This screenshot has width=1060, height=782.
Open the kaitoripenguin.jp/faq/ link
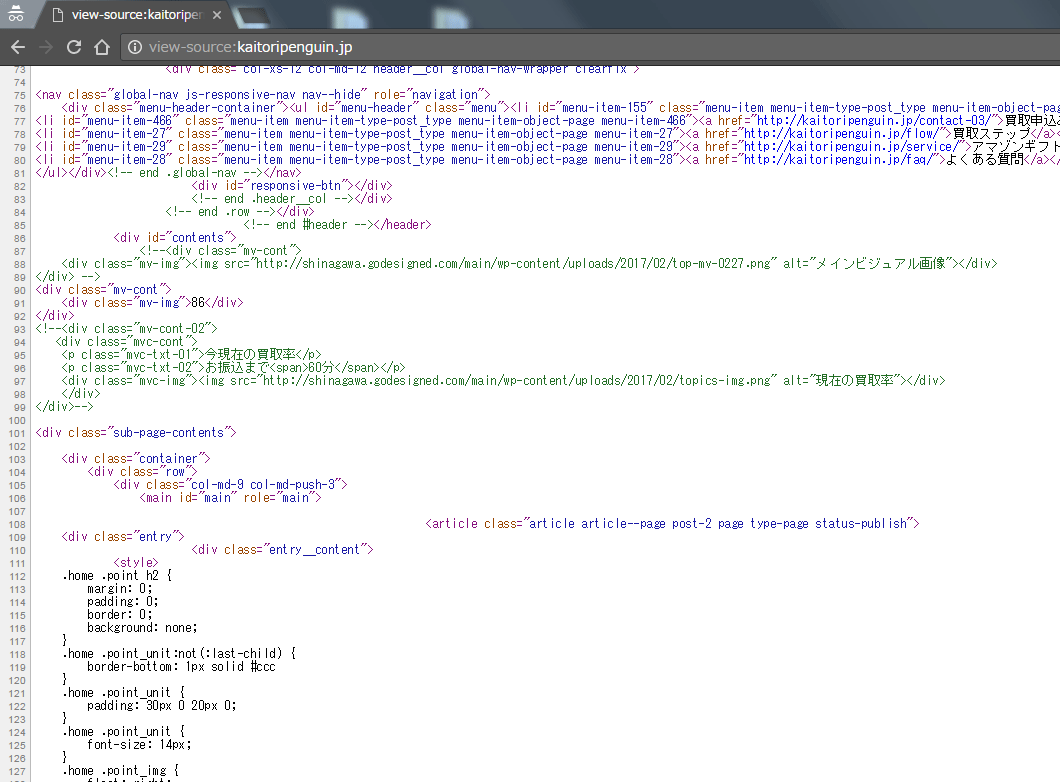pyautogui.click(x=840, y=160)
